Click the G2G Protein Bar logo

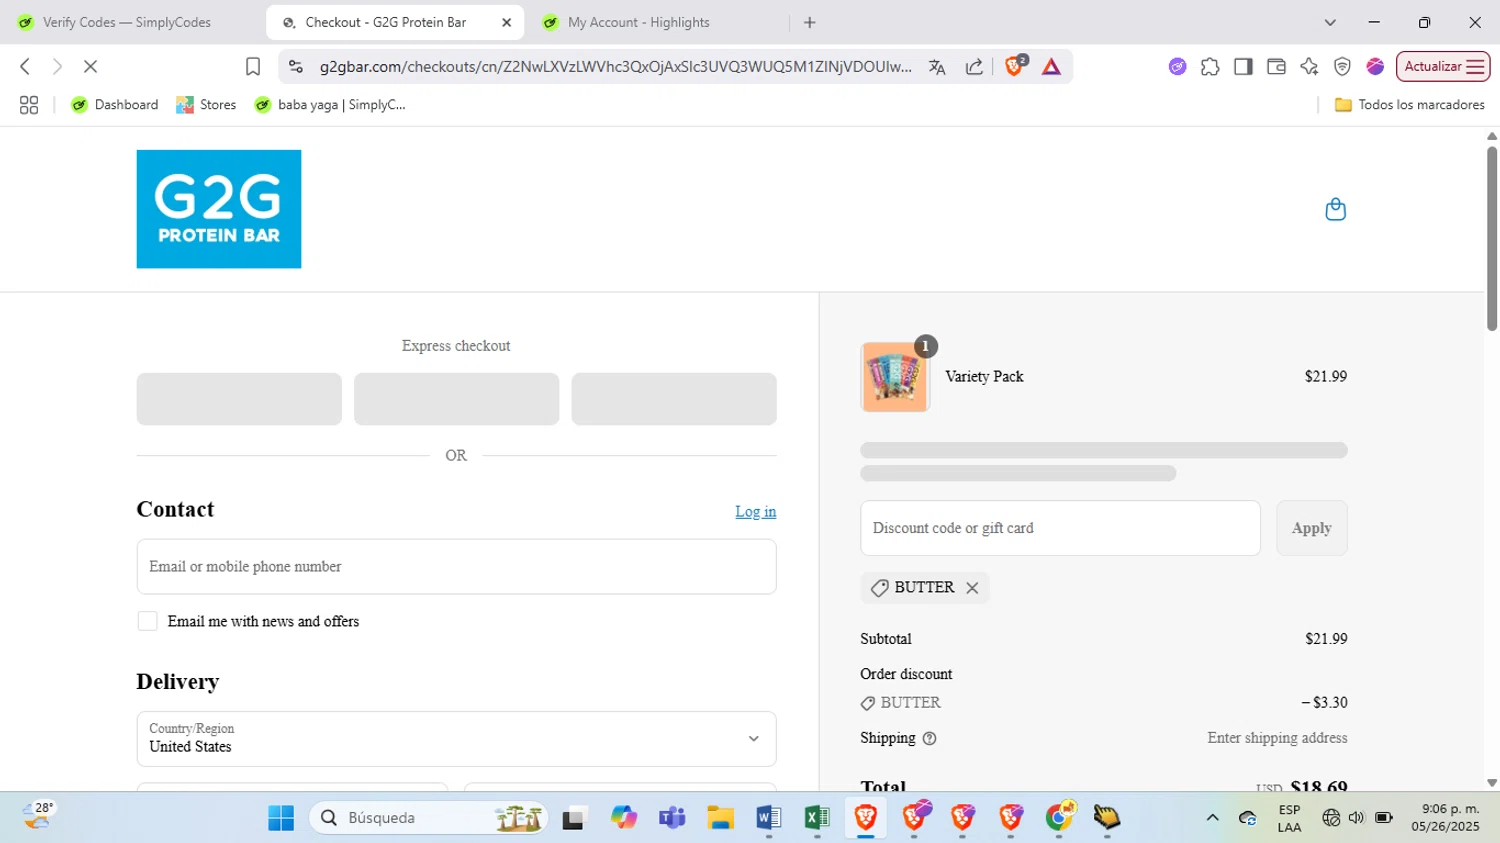tap(219, 209)
